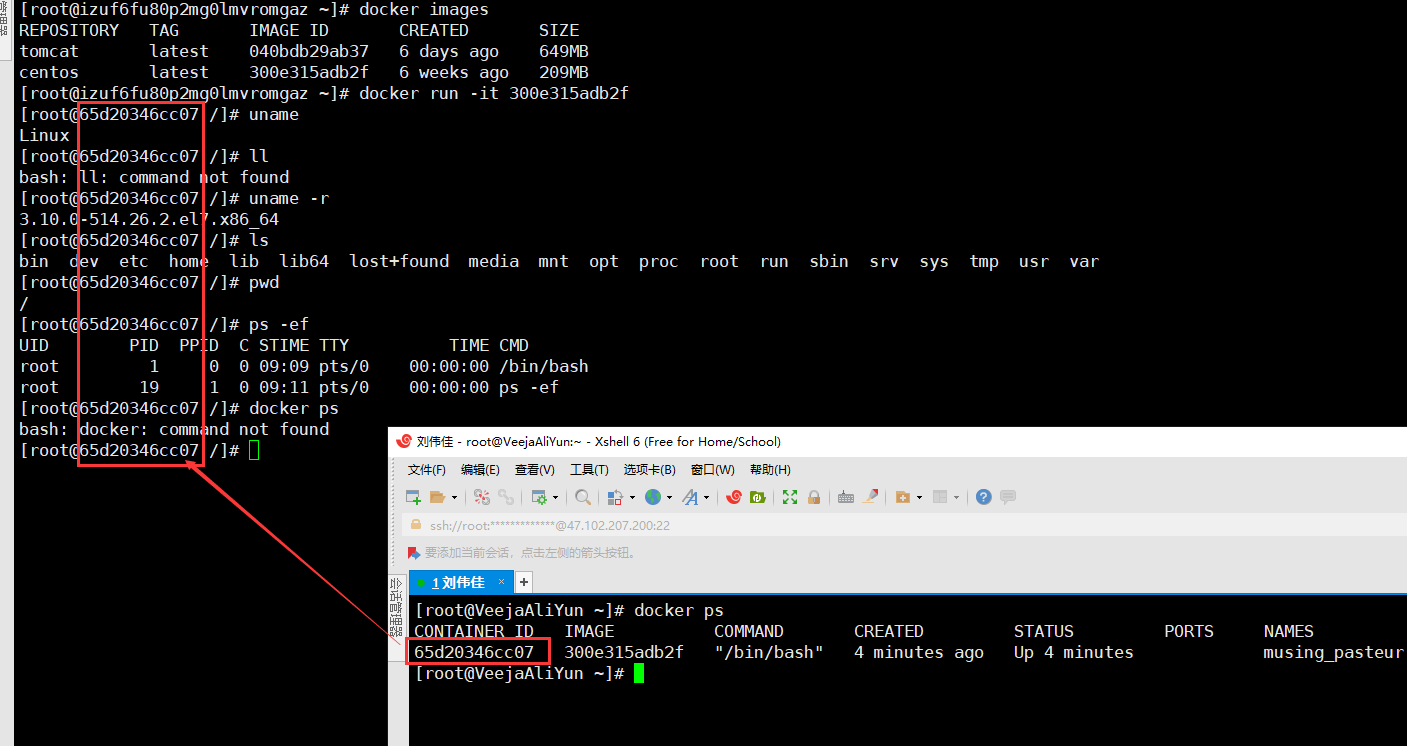The height and width of the screenshot is (746, 1407).
Task: Open the 编辑(E) menu
Action: [480, 470]
